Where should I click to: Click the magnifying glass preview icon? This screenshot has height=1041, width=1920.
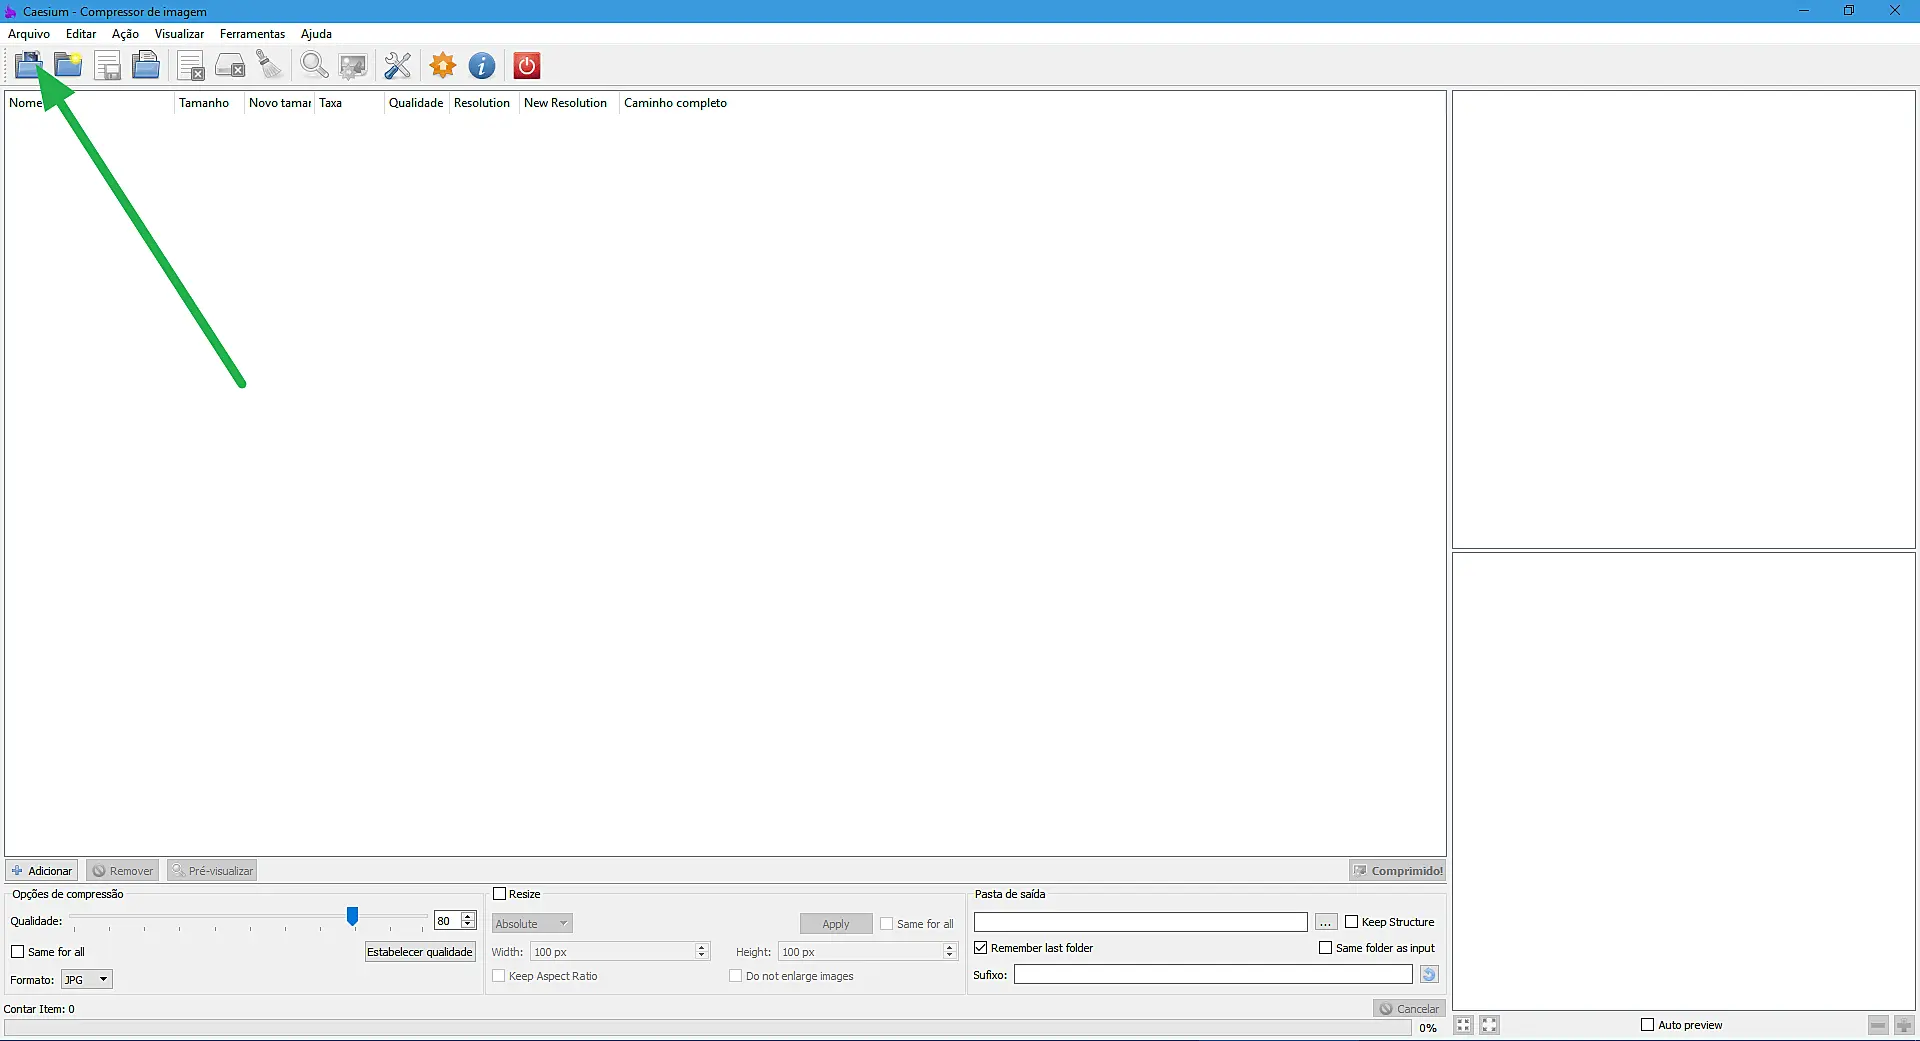pos(314,66)
